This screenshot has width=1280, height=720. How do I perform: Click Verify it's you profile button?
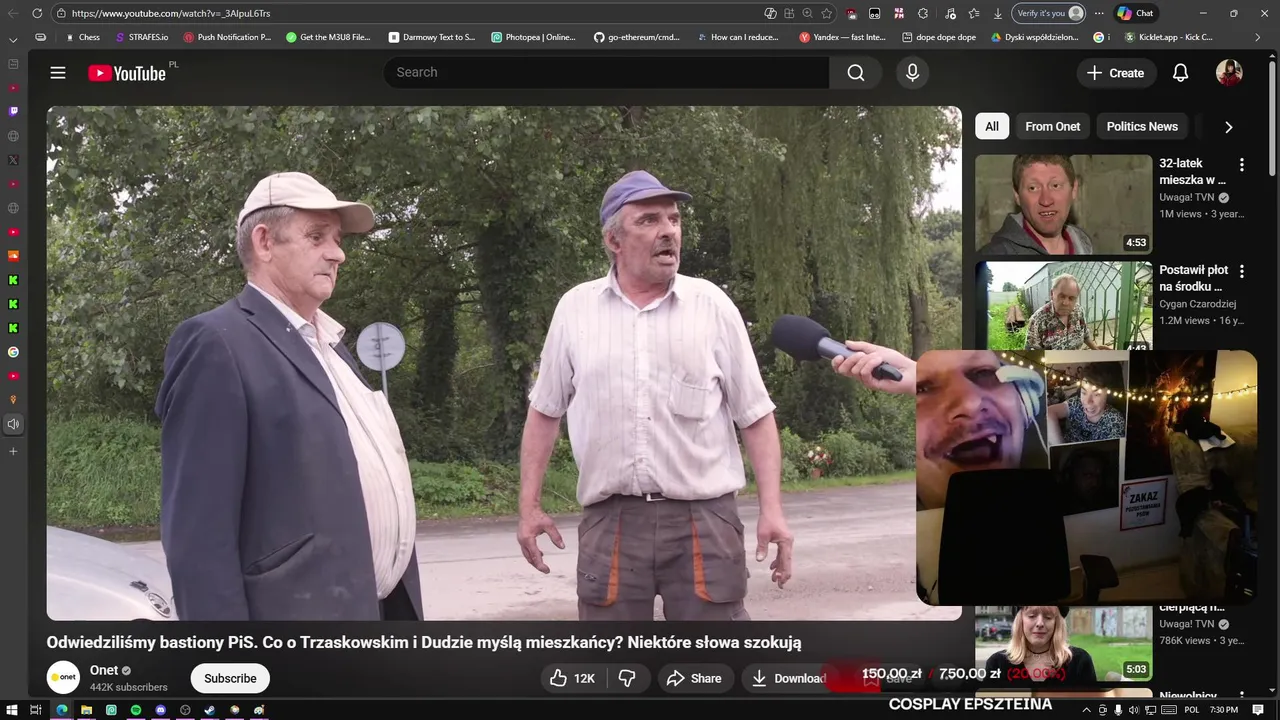(1048, 13)
